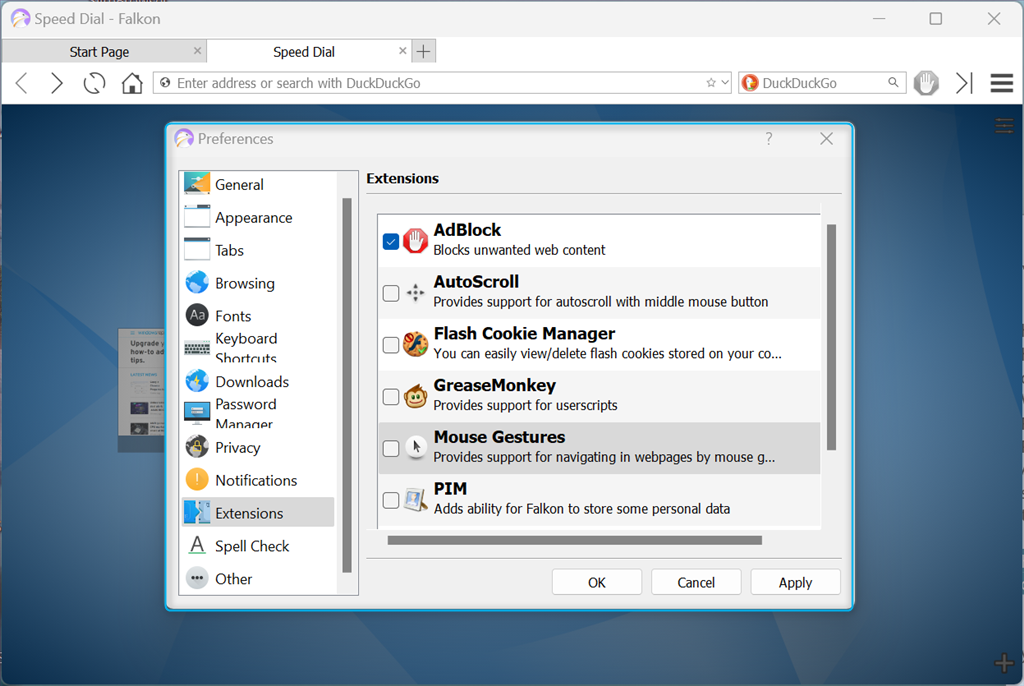The image size is (1024, 686).
Task: Open Browsing preferences section
Action: [x=258, y=284]
